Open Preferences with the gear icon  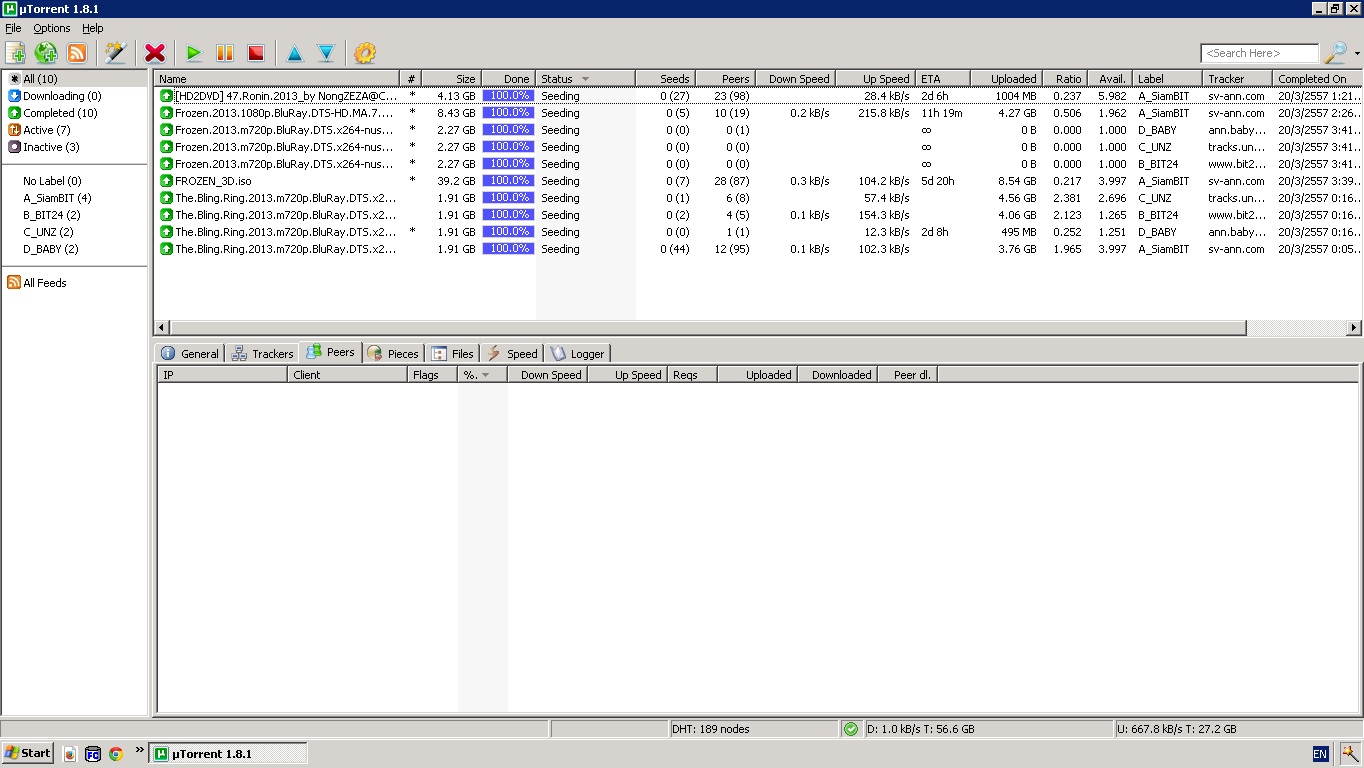click(x=365, y=53)
